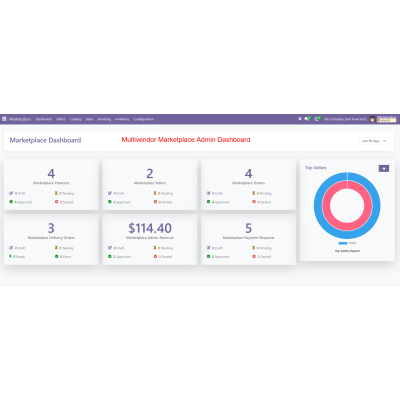Open the Sales menu
This screenshot has width=400, height=400.
coord(89,119)
